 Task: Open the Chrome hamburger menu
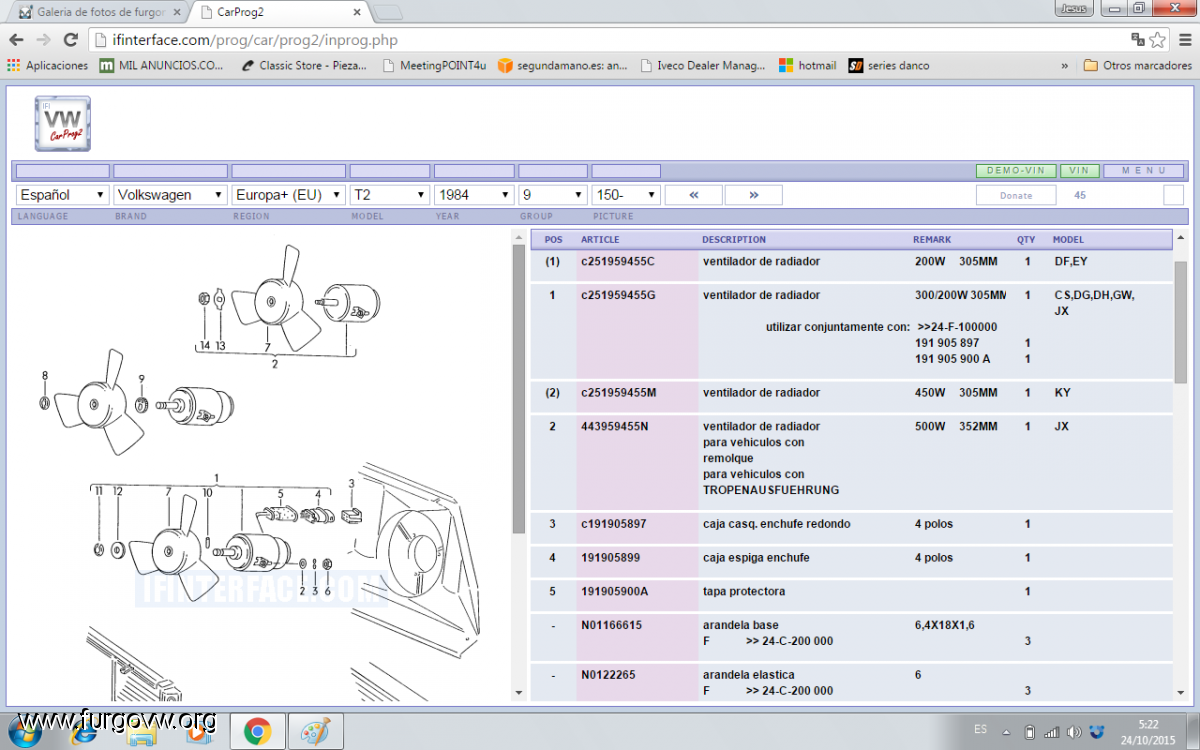[x=1183, y=40]
